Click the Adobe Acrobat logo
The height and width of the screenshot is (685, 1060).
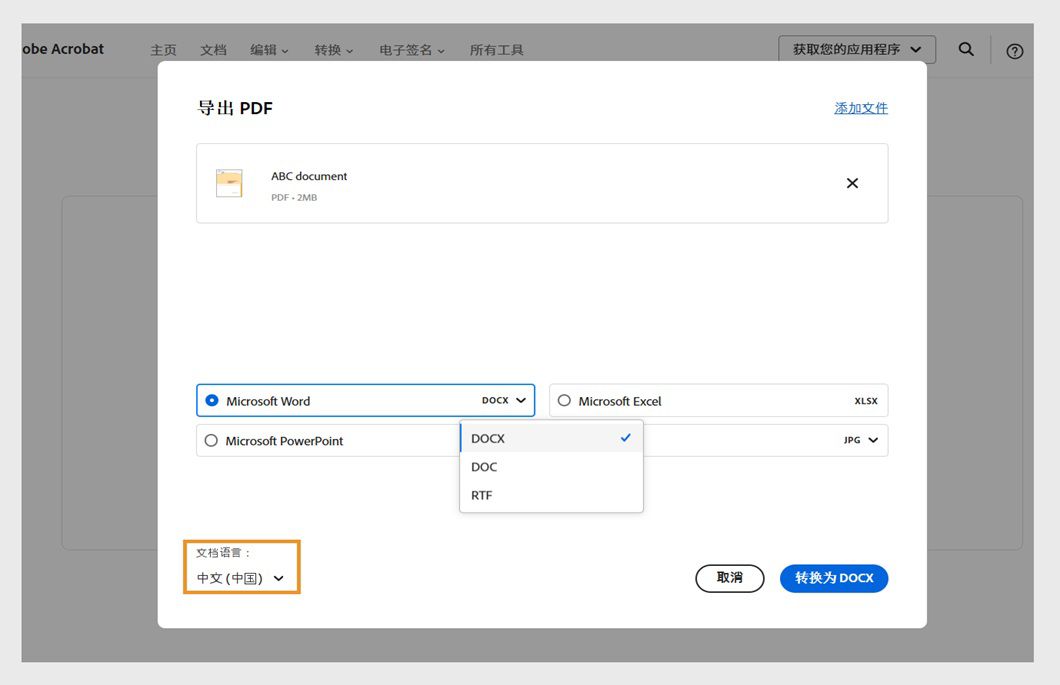[x=60, y=48]
